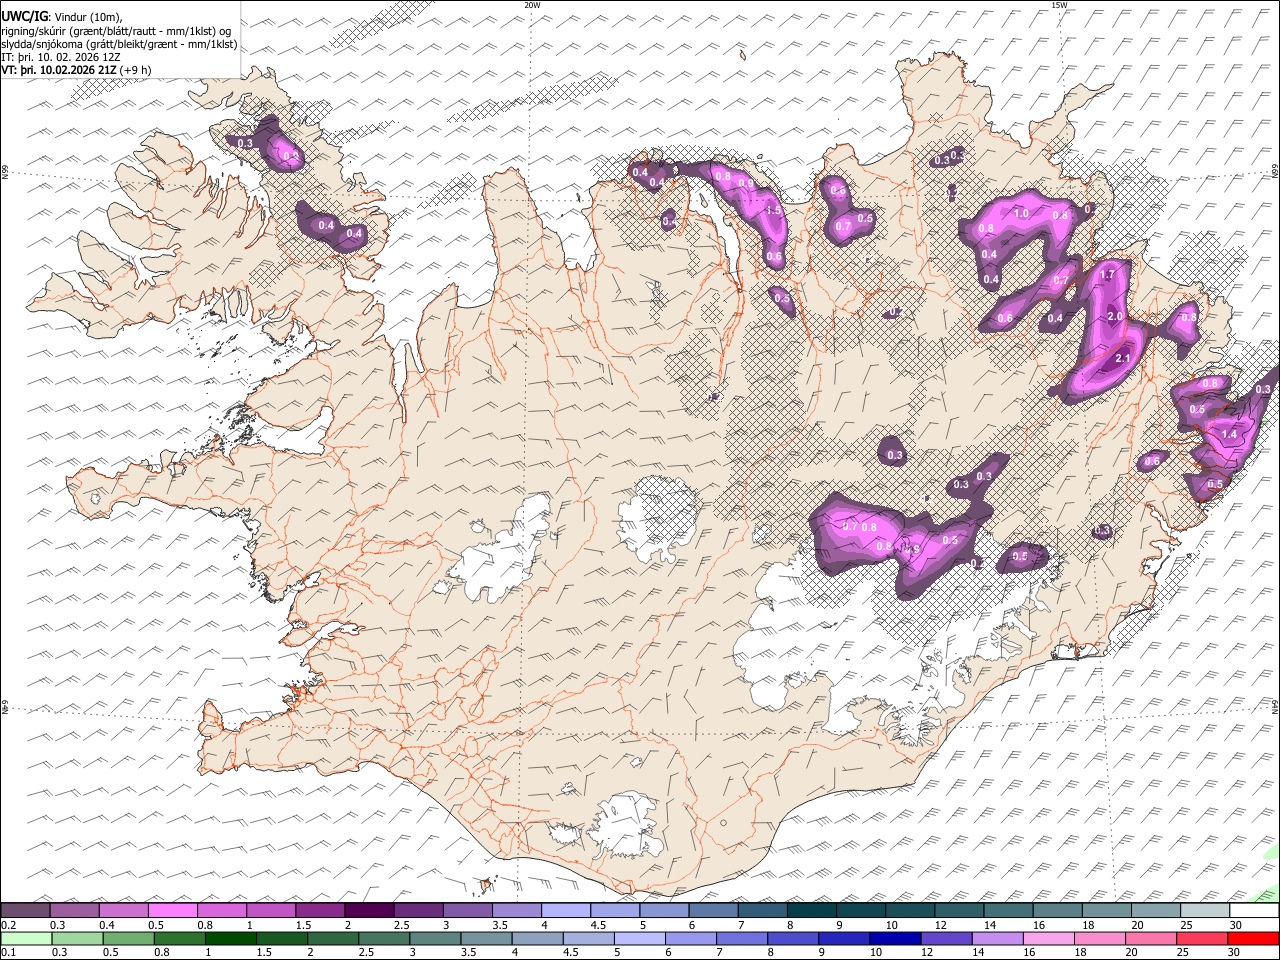Select the deep blue swatch at 10, bottom row
The image size is (1280, 960).
896,938
